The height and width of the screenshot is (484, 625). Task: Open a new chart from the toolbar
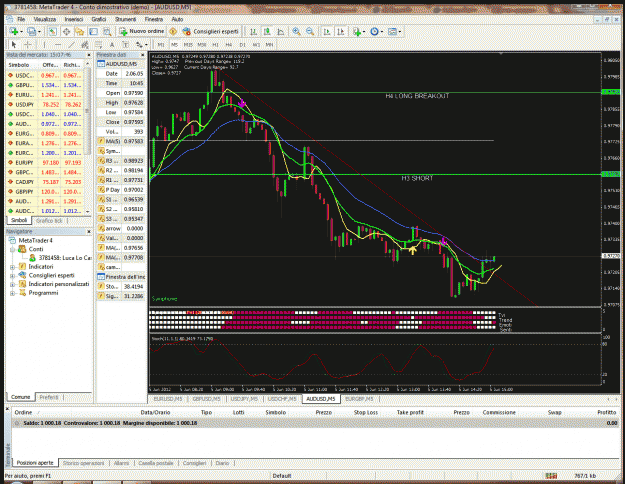click(x=13, y=31)
